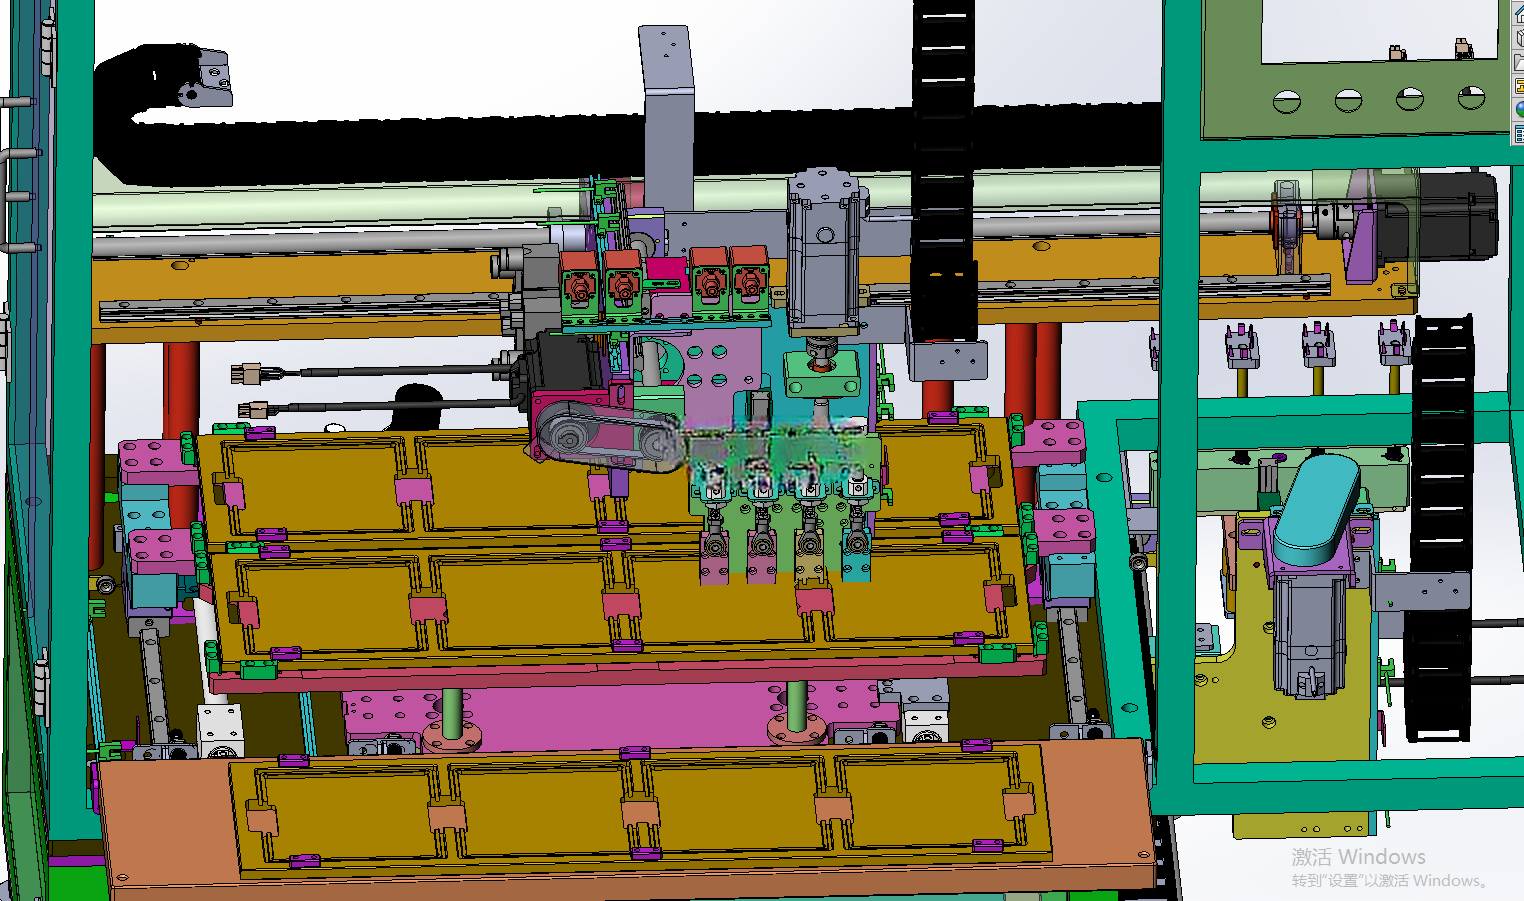Select the white bearing block at lower left
Viewport: 1524px width, 901px height.
click(x=220, y=730)
